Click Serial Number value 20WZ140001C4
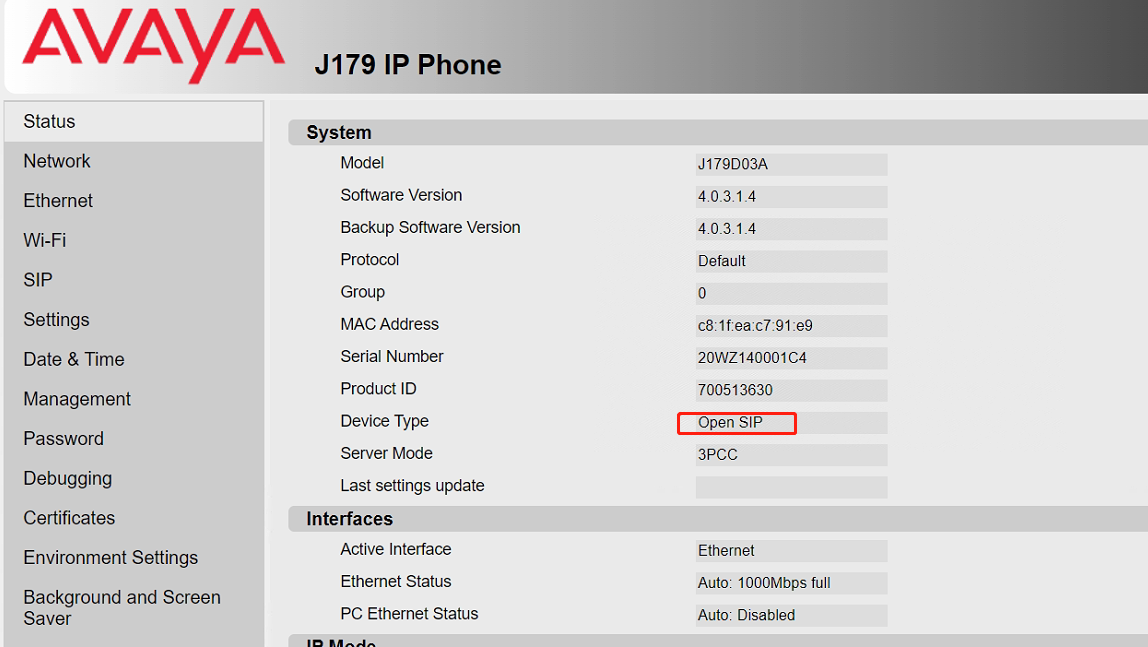The height and width of the screenshot is (647, 1148). (791, 358)
